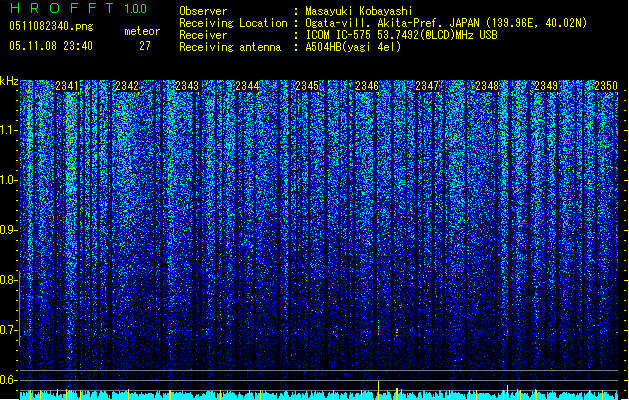Select the meteor count 27
629x400 pixels.
[x=145, y=46]
